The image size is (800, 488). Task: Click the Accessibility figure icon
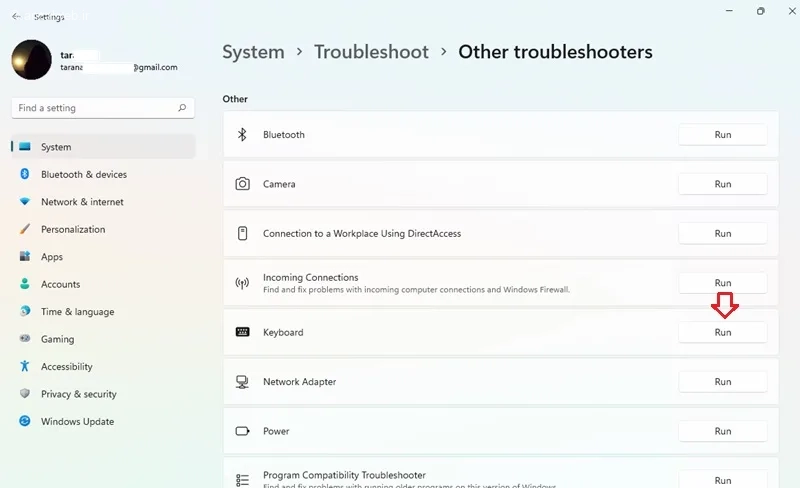click(24, 365)
